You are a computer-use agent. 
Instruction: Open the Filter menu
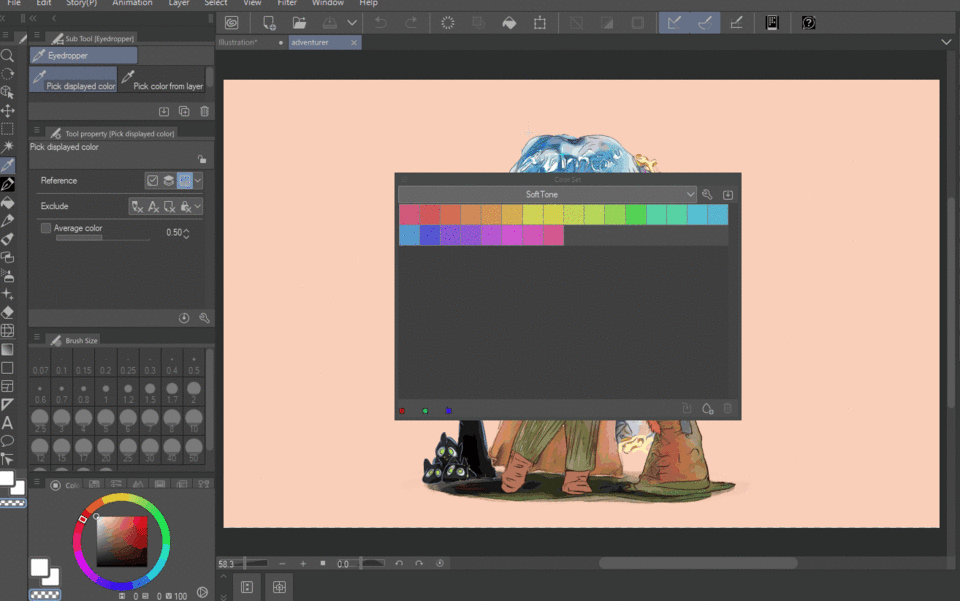pyautogui.click(x=287, y=3)
